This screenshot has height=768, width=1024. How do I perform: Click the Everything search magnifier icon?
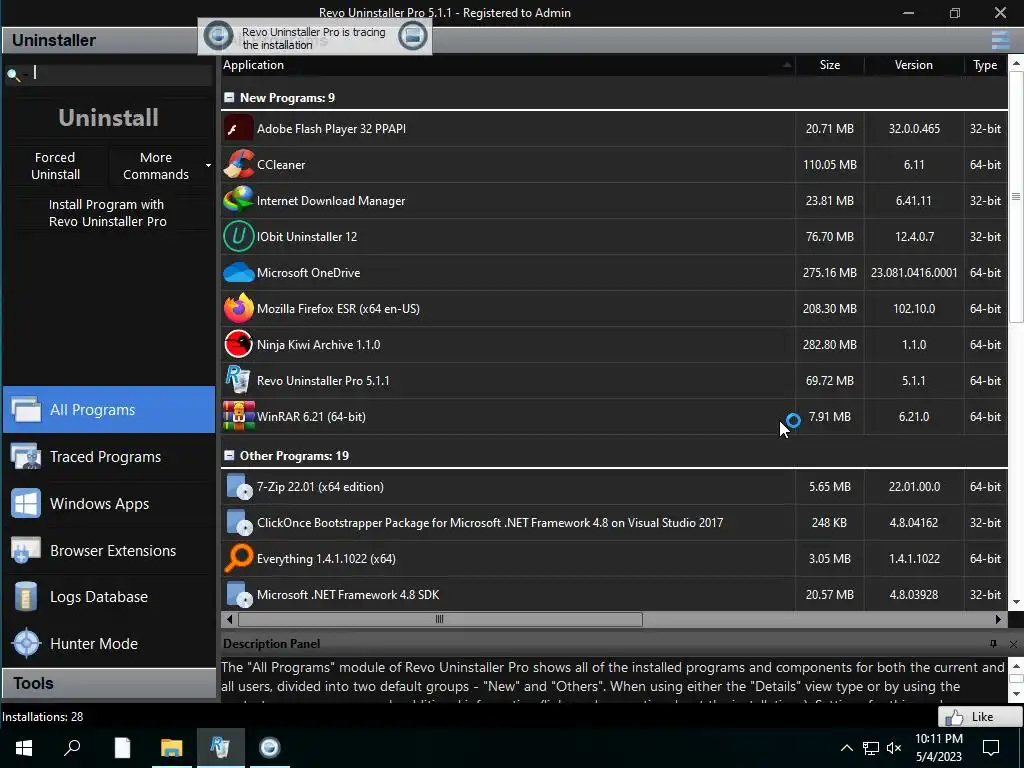pyautogui.click(x=238, y=558)
